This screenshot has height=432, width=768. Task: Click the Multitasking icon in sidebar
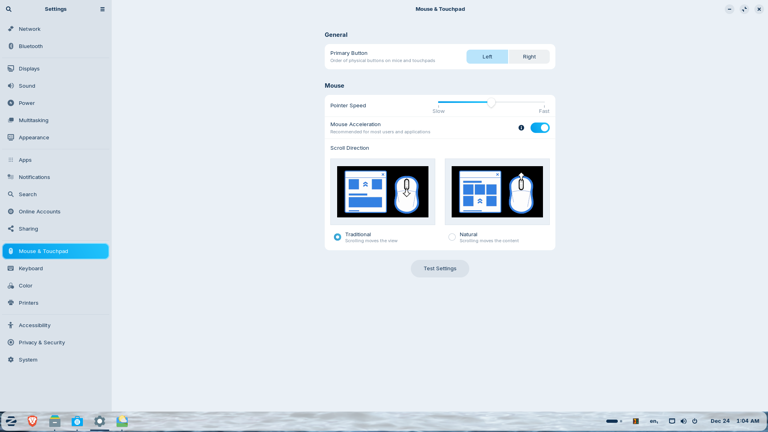coord(11,120)
